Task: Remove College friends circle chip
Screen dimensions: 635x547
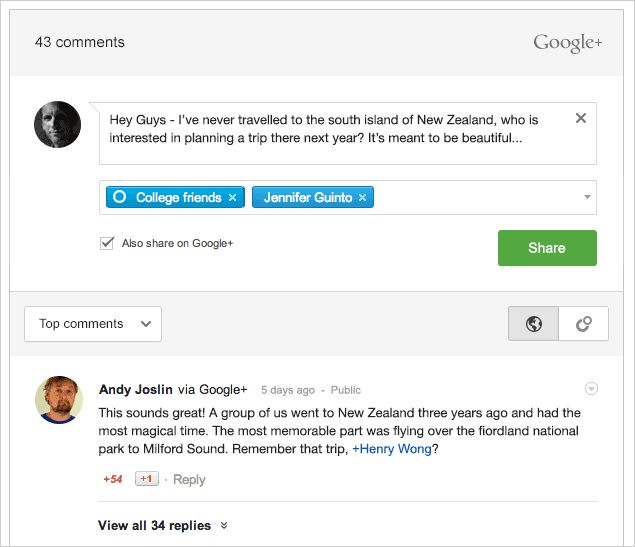Action: point(232,198)
